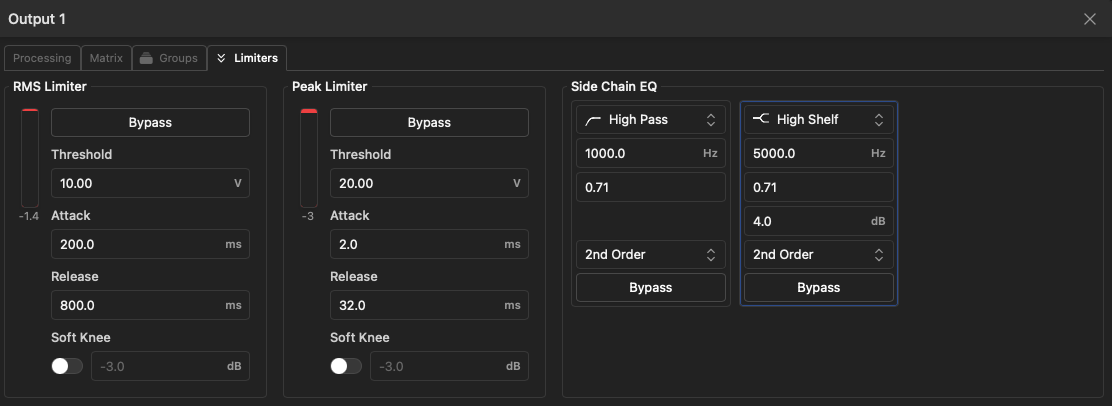The width and height of the screenshot is (1112, 406).
Task: Enable the Peak Limiter Soft Knee toggle
Action: coord(346,366)
